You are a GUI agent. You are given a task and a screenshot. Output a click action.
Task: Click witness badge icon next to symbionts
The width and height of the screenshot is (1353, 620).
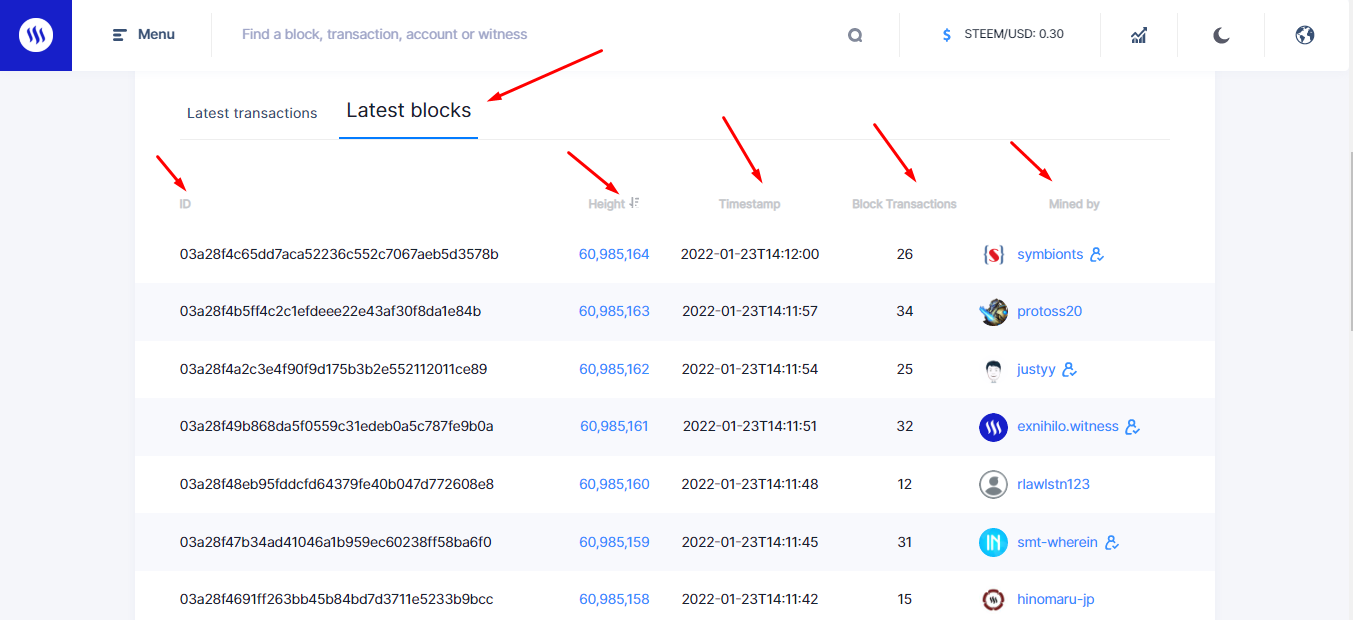1097,255
